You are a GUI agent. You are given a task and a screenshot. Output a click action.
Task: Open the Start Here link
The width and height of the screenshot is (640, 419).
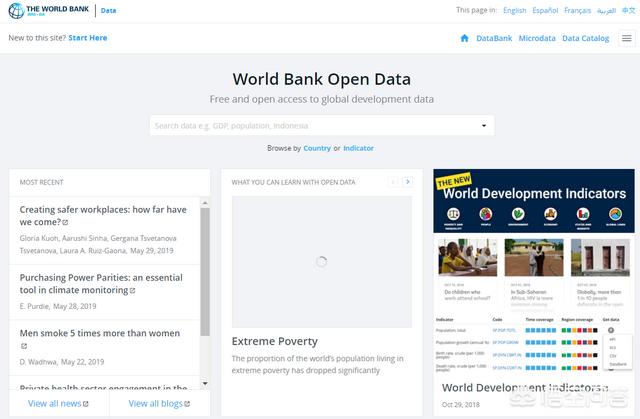[x=88, y=38]
